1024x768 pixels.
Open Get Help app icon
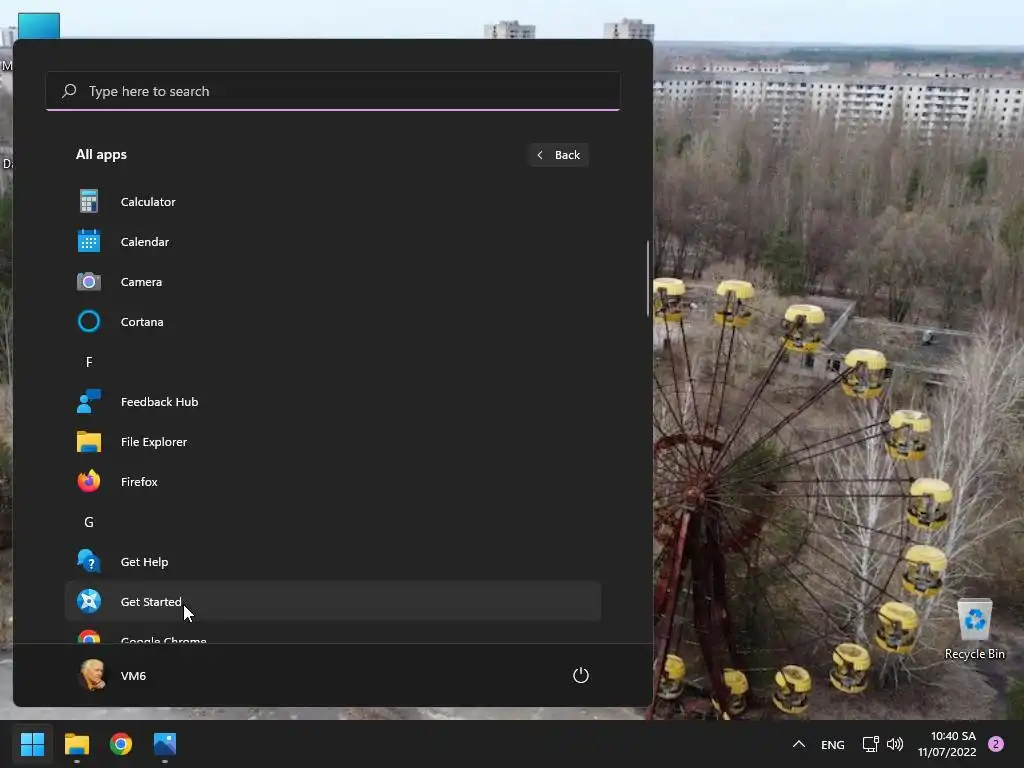pyautogui.click(x=89, y=561)
